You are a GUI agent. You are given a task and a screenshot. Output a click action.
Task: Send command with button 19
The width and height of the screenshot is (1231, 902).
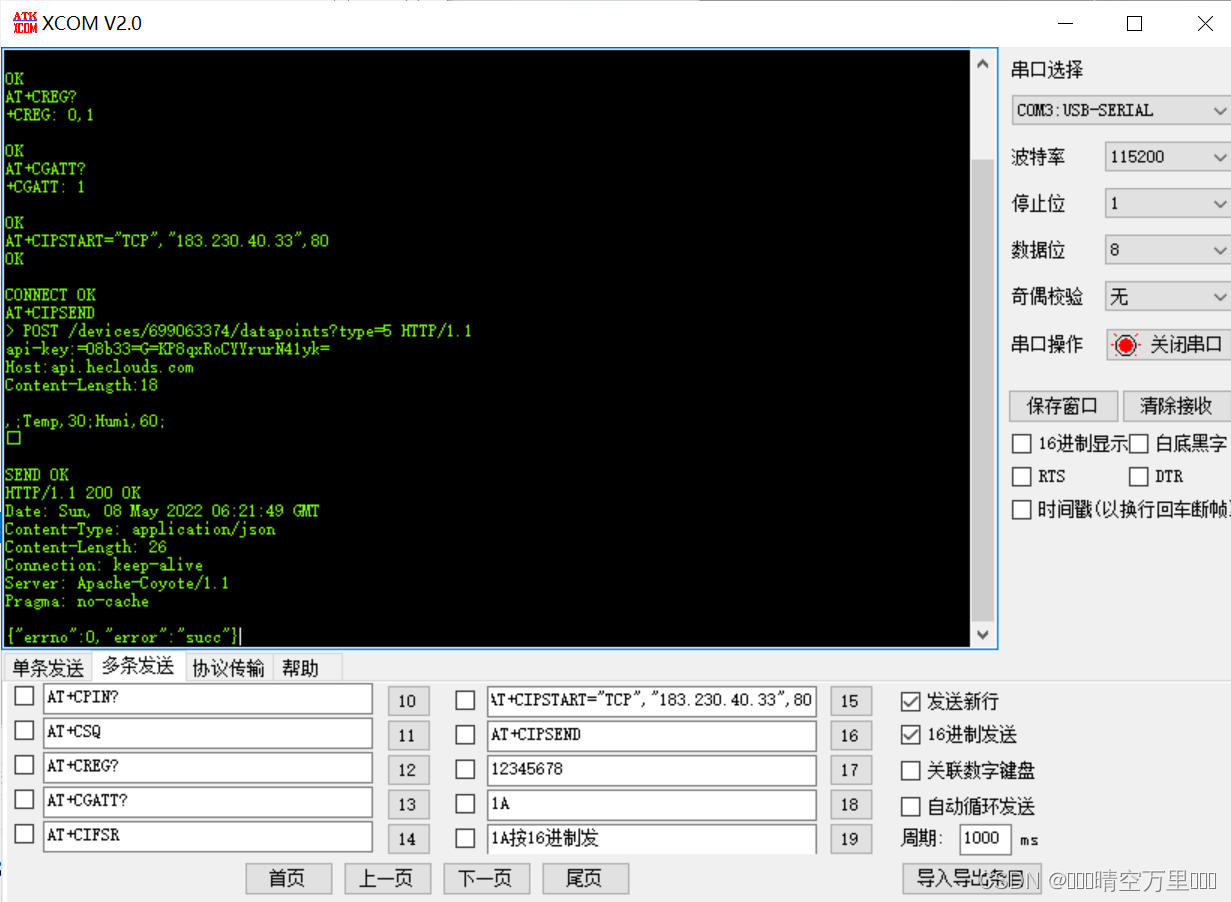coord(851,839)
